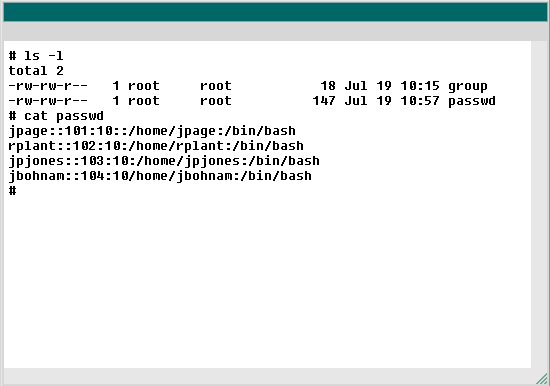Click the terminal window title bar

pos(275,12)
